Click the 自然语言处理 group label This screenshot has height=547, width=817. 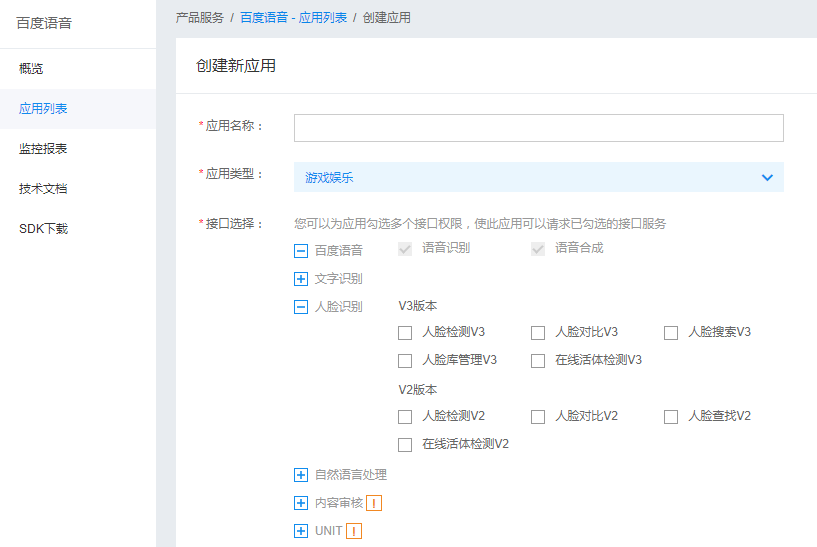351,475
